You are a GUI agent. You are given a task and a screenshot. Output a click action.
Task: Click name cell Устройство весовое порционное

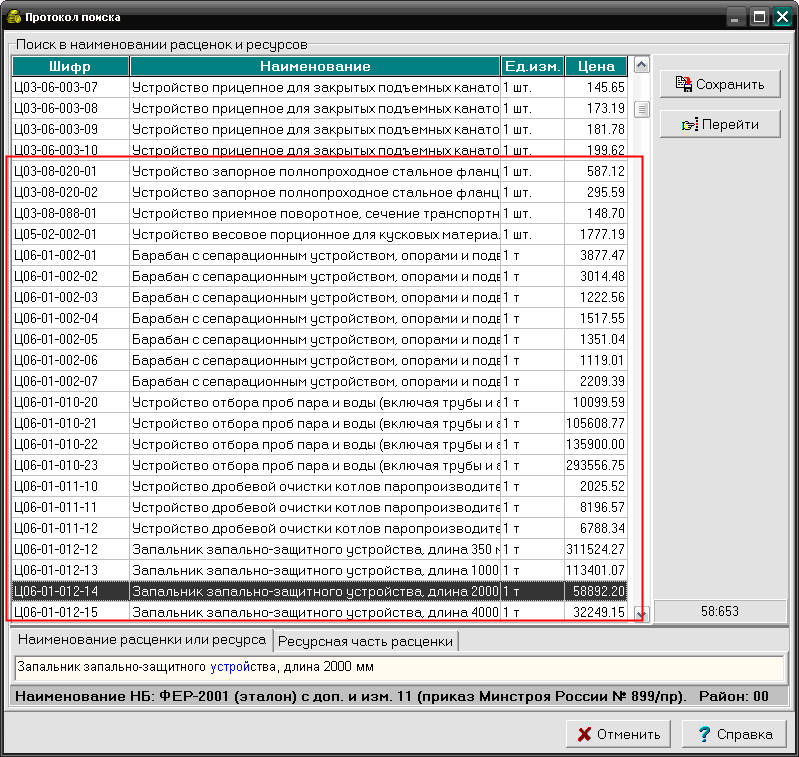pyautogui.click(x=315, y=234)
